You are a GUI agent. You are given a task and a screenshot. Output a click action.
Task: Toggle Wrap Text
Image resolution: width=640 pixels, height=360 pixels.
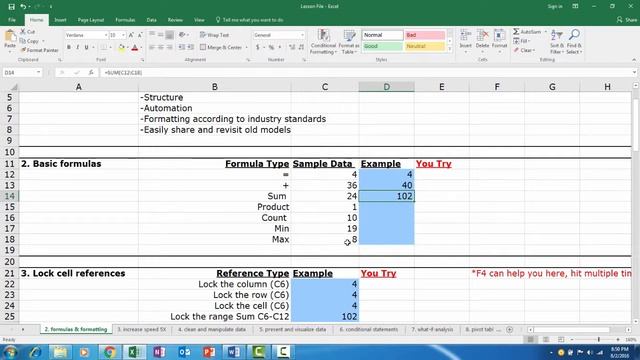(214, 35)
